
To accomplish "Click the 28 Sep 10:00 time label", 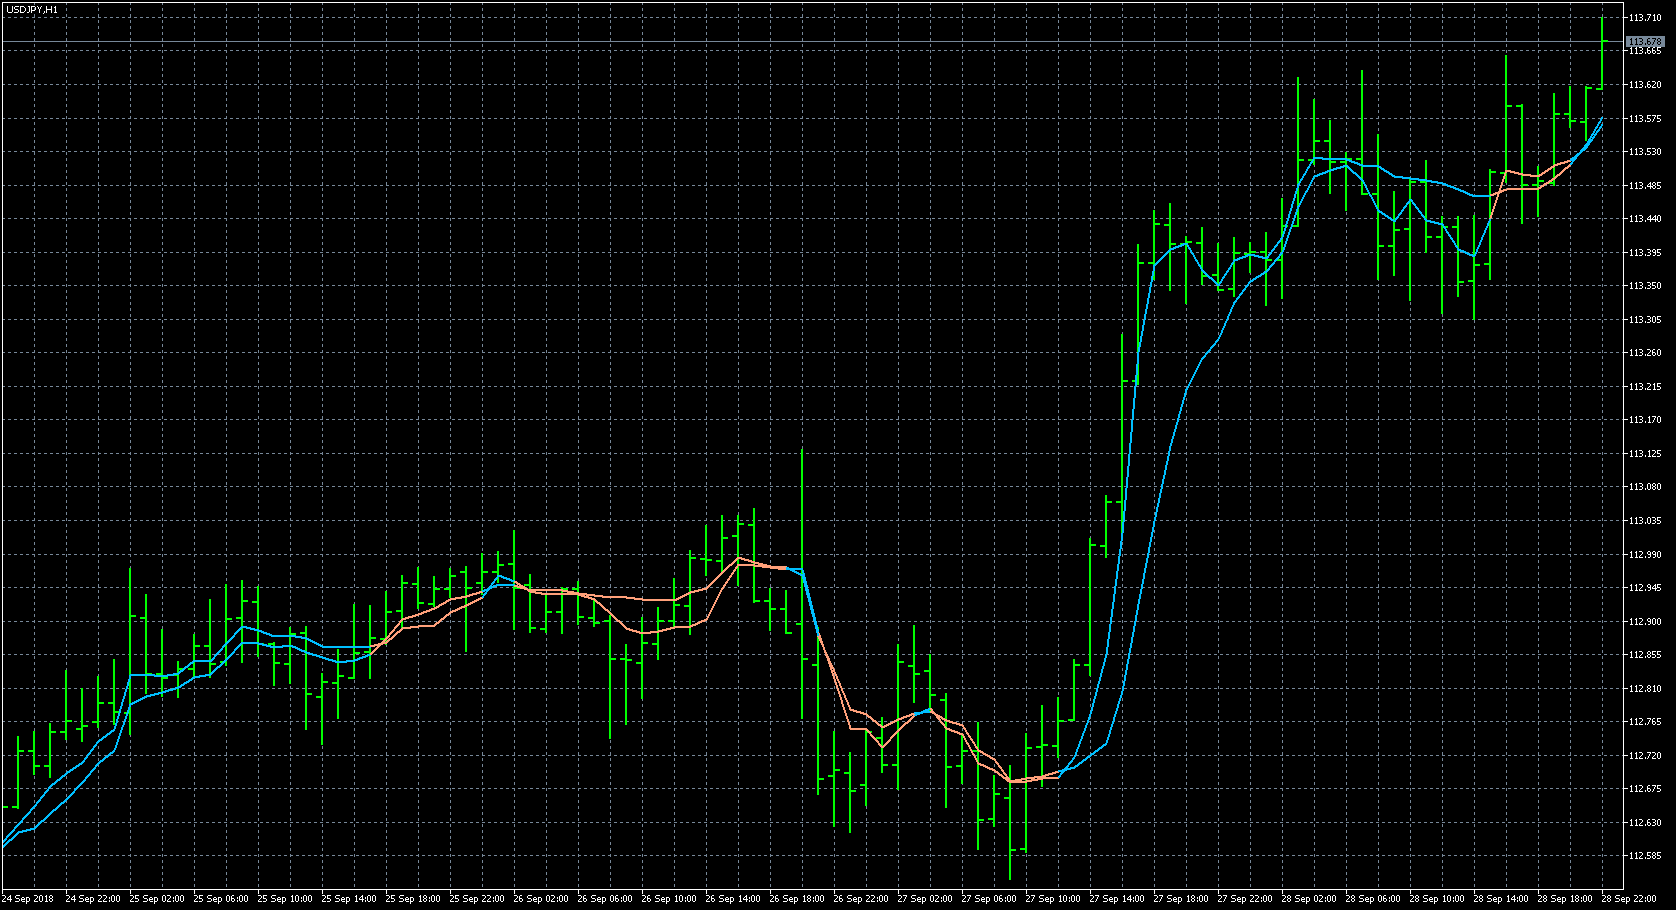I will coord(1437,899).
